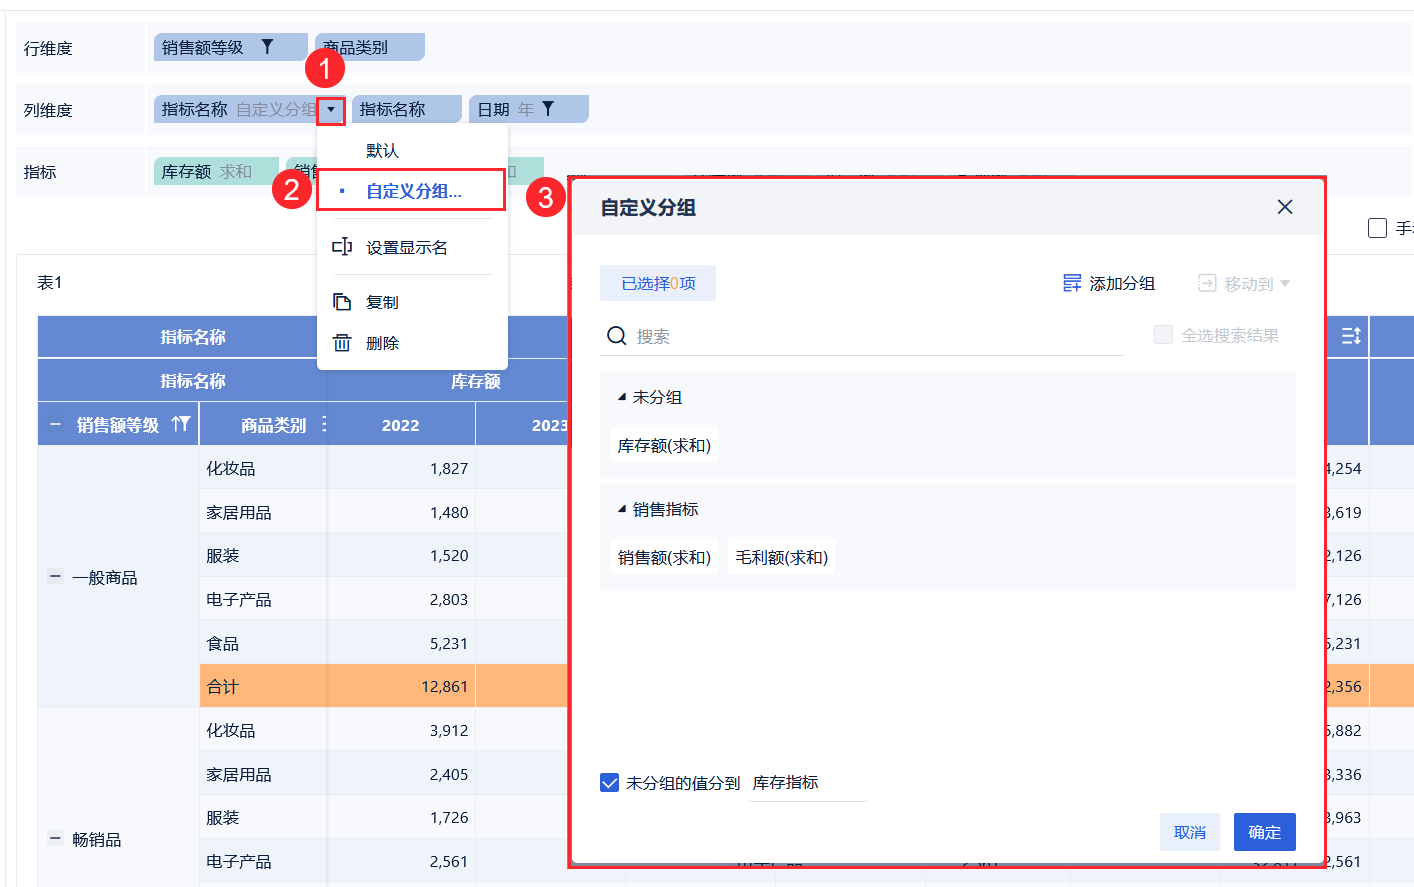Viewport: 1414px width, 887px height.
Task: Open the dropdown arrow on 指标名称 自定义分组 chip
Action: click(x=331, y=109)
